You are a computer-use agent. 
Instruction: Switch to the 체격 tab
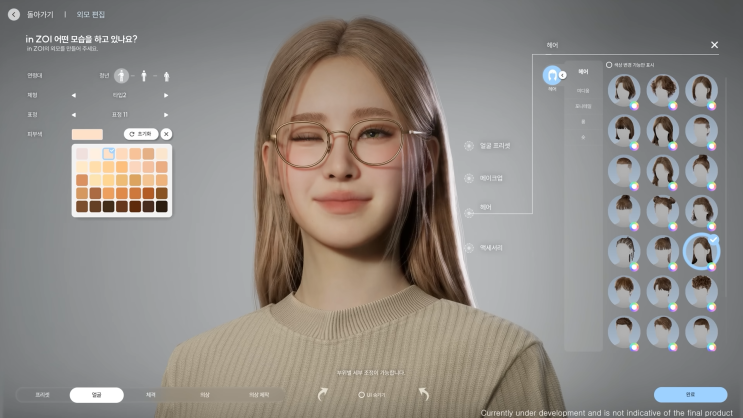pyautogui.click(x=151, y=395)
